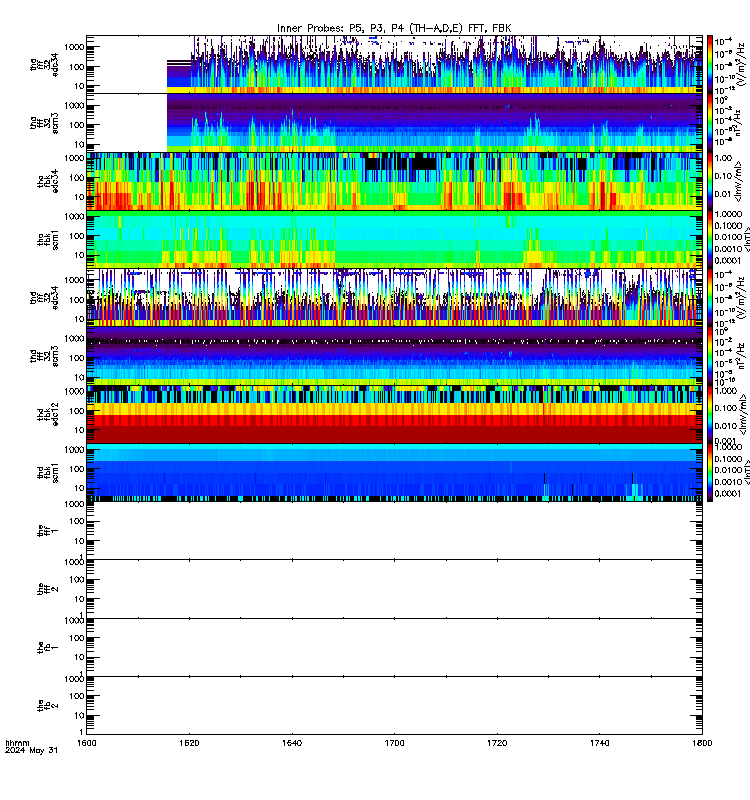Select the "the fff 1" panel label
The image size is (750, 800).
pos(48,531)
